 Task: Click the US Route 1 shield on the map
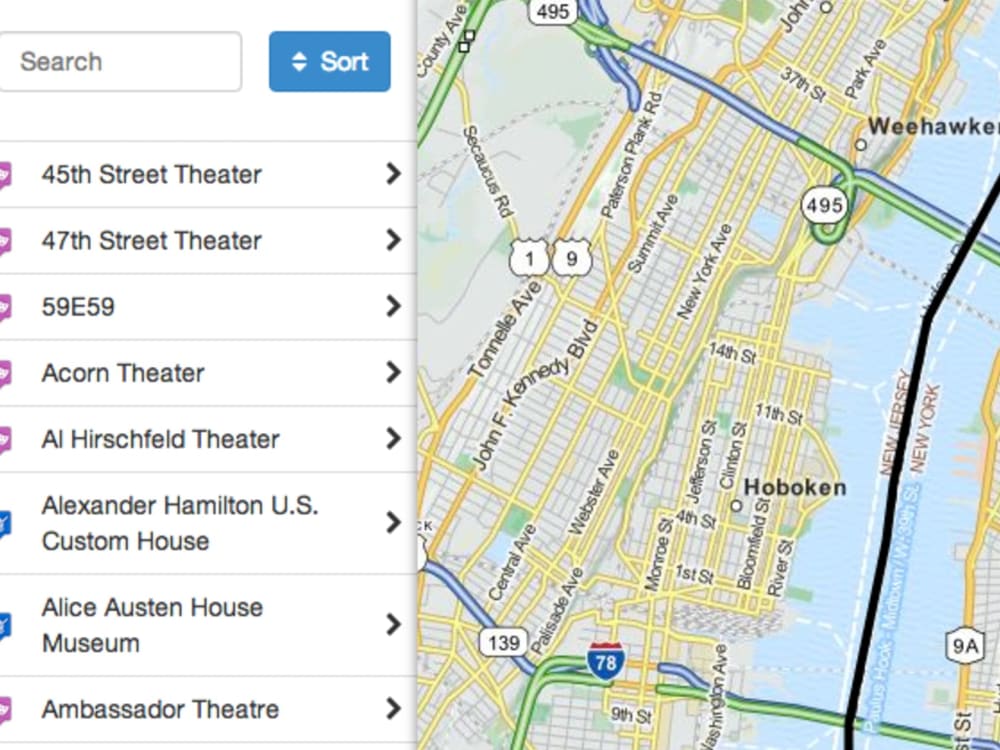[x=529, y=258]
